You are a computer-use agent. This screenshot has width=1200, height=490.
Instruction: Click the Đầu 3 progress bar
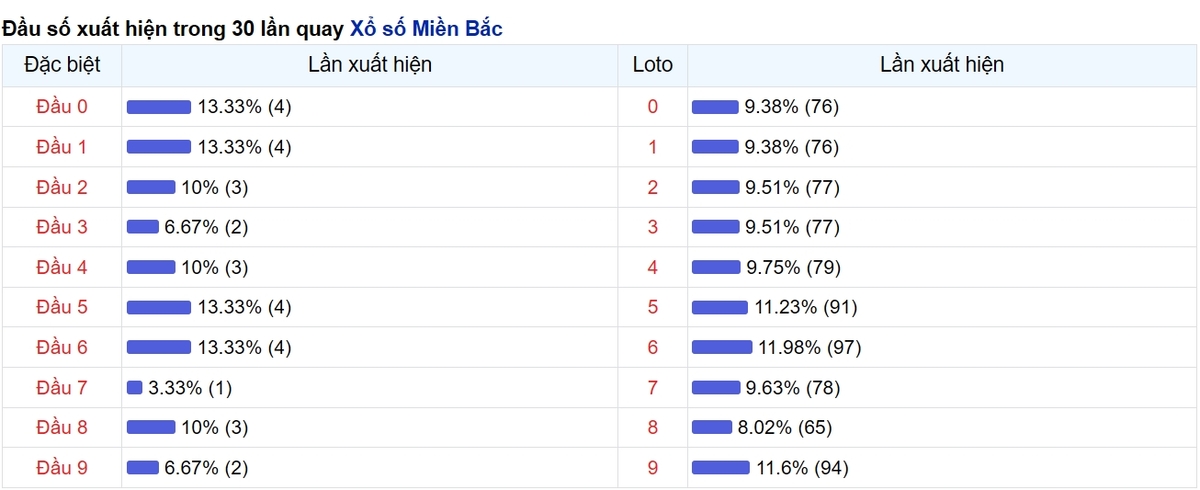click(x=143, y=227)
